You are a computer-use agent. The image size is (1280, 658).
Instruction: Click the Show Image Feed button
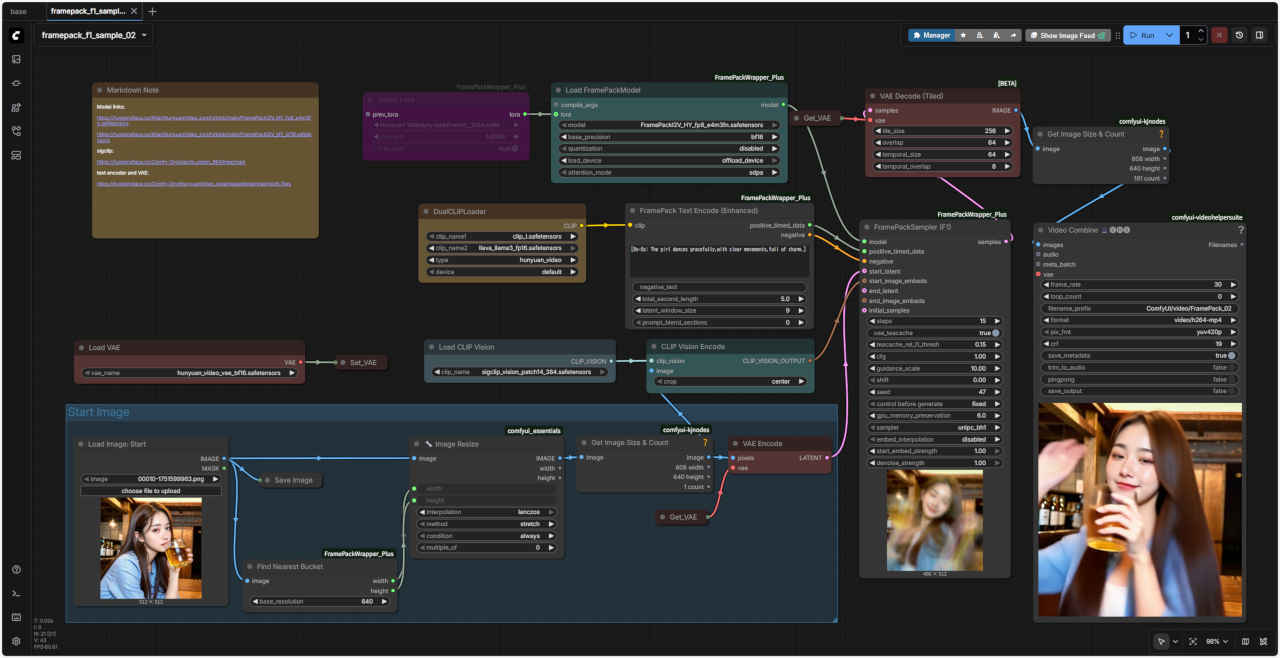(1069, 35)
